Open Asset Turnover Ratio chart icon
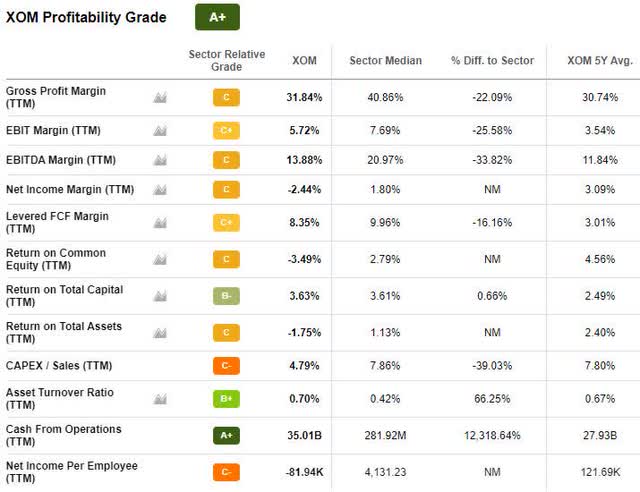 [x=160, y=399]
